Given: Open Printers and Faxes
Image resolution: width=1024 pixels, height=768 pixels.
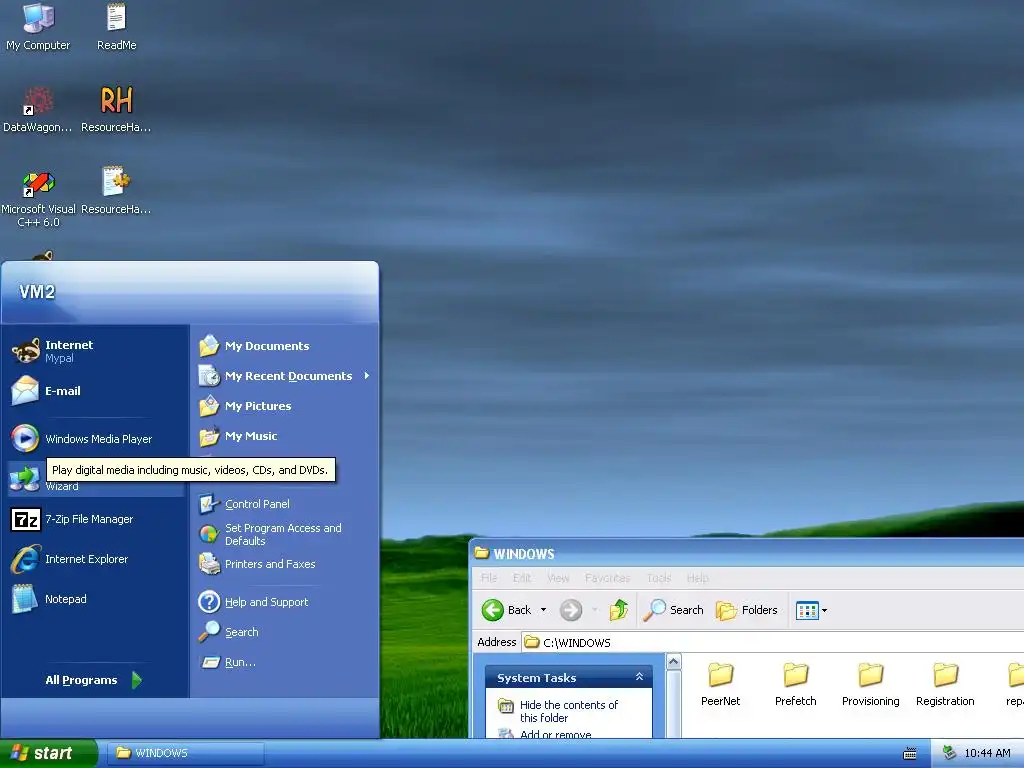Looking at the screenshot, I should [x=283, y=564].
